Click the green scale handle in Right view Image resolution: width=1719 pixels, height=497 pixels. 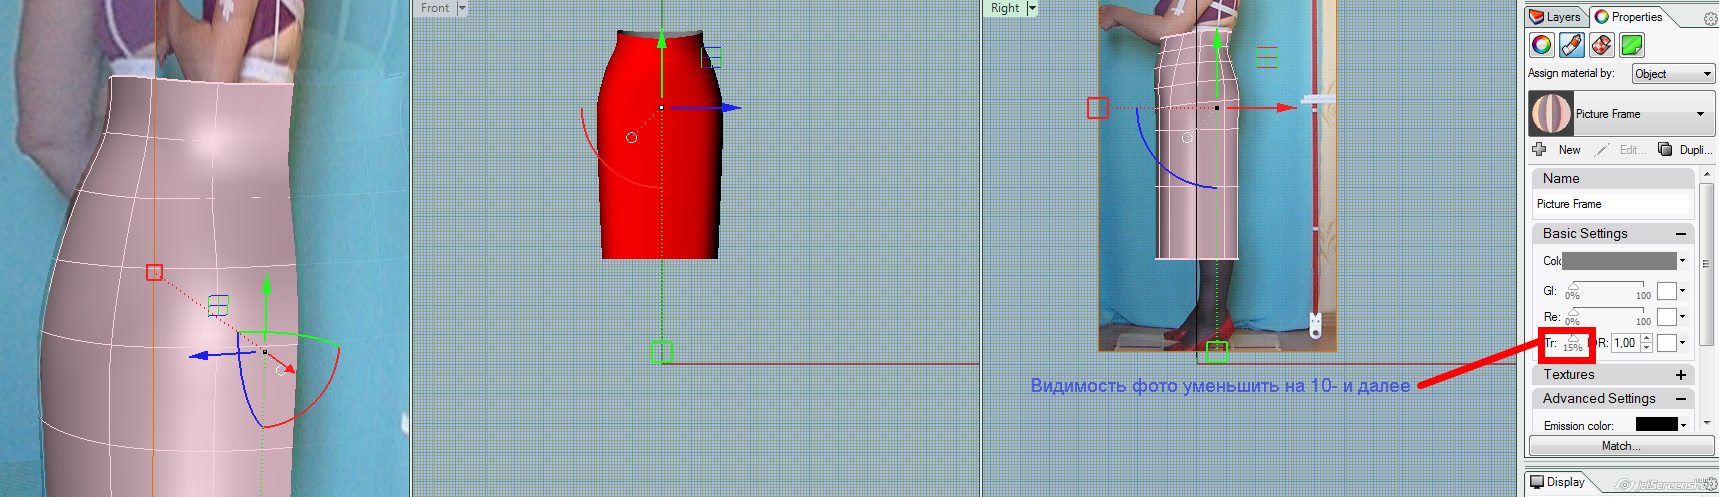tap(1216, 352)
